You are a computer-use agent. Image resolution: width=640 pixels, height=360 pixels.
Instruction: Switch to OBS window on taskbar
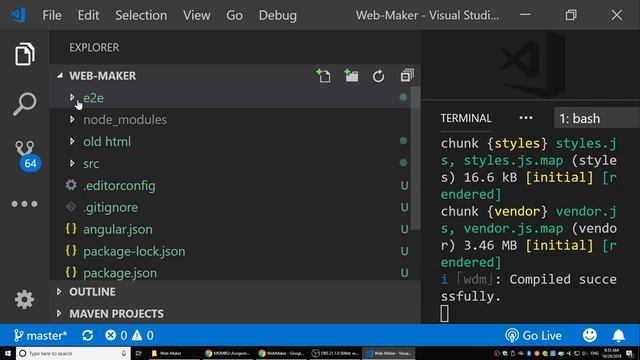point(335,353)
